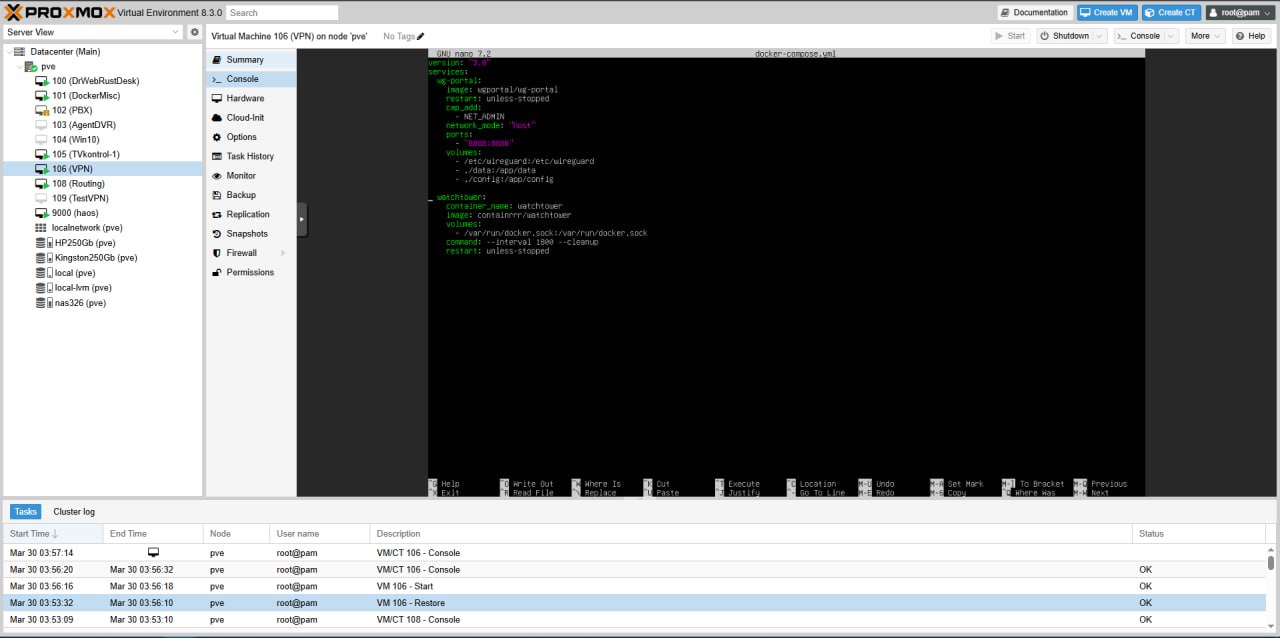This screenshot has height=638, width=1280.
Task: Click the Start button
Action: (x=1009, y=36)
